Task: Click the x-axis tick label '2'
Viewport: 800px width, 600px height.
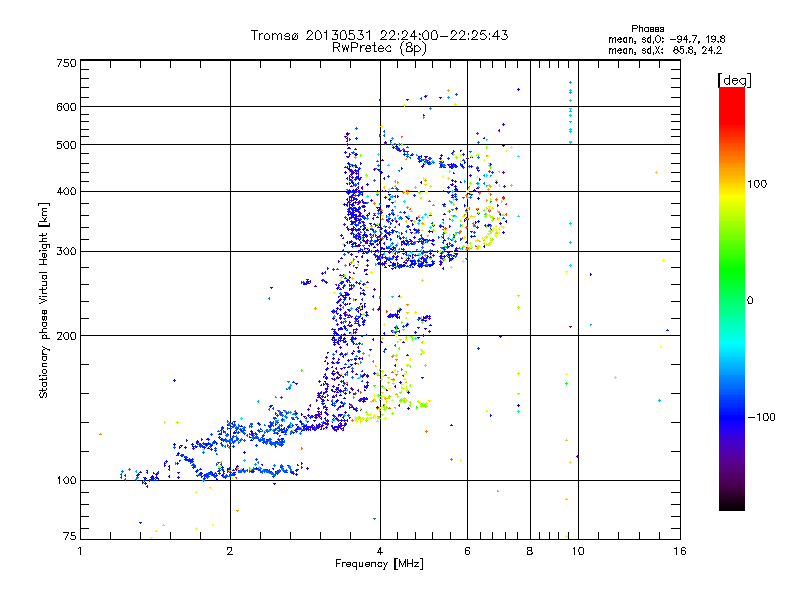Action: pos(230,551)
